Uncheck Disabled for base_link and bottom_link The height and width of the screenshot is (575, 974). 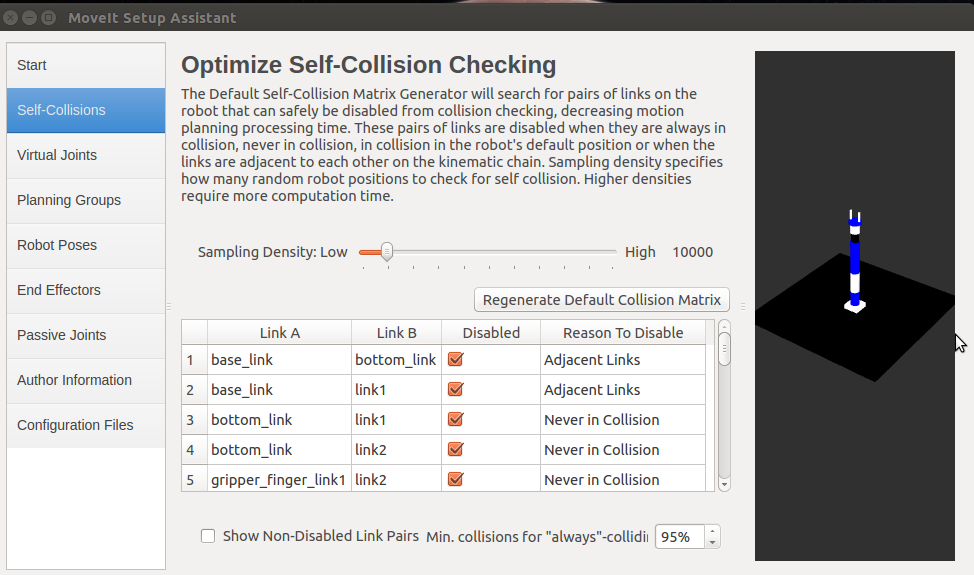pyautogui.click(x=455, y=360)
